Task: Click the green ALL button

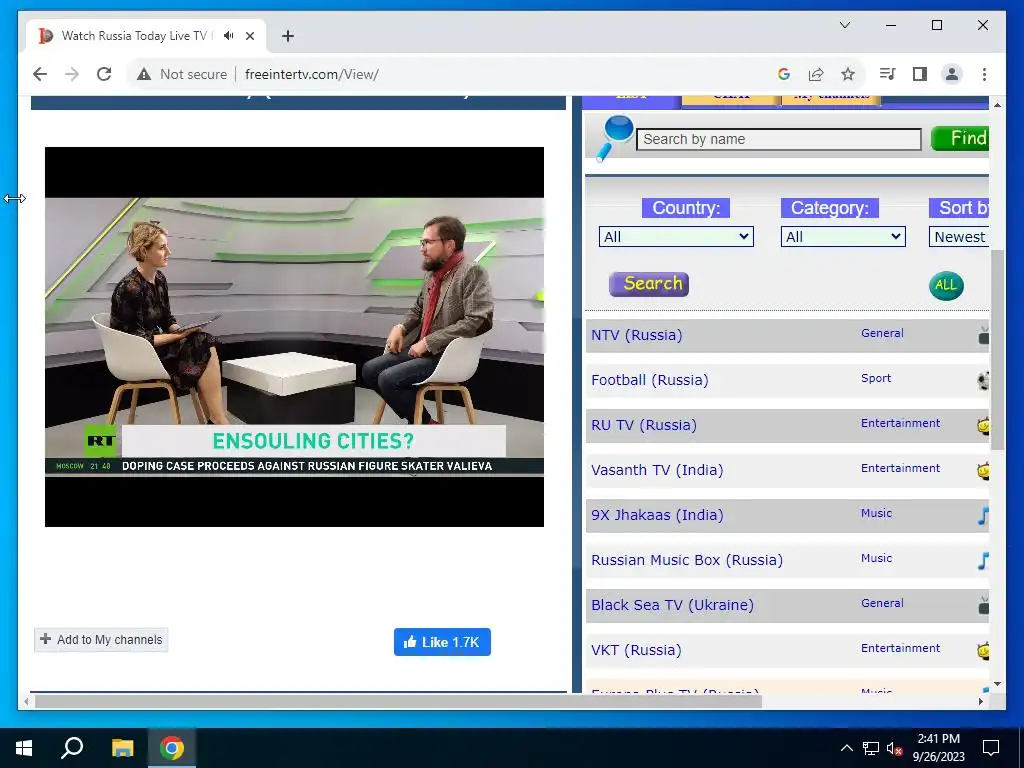Action: [946, 285]
